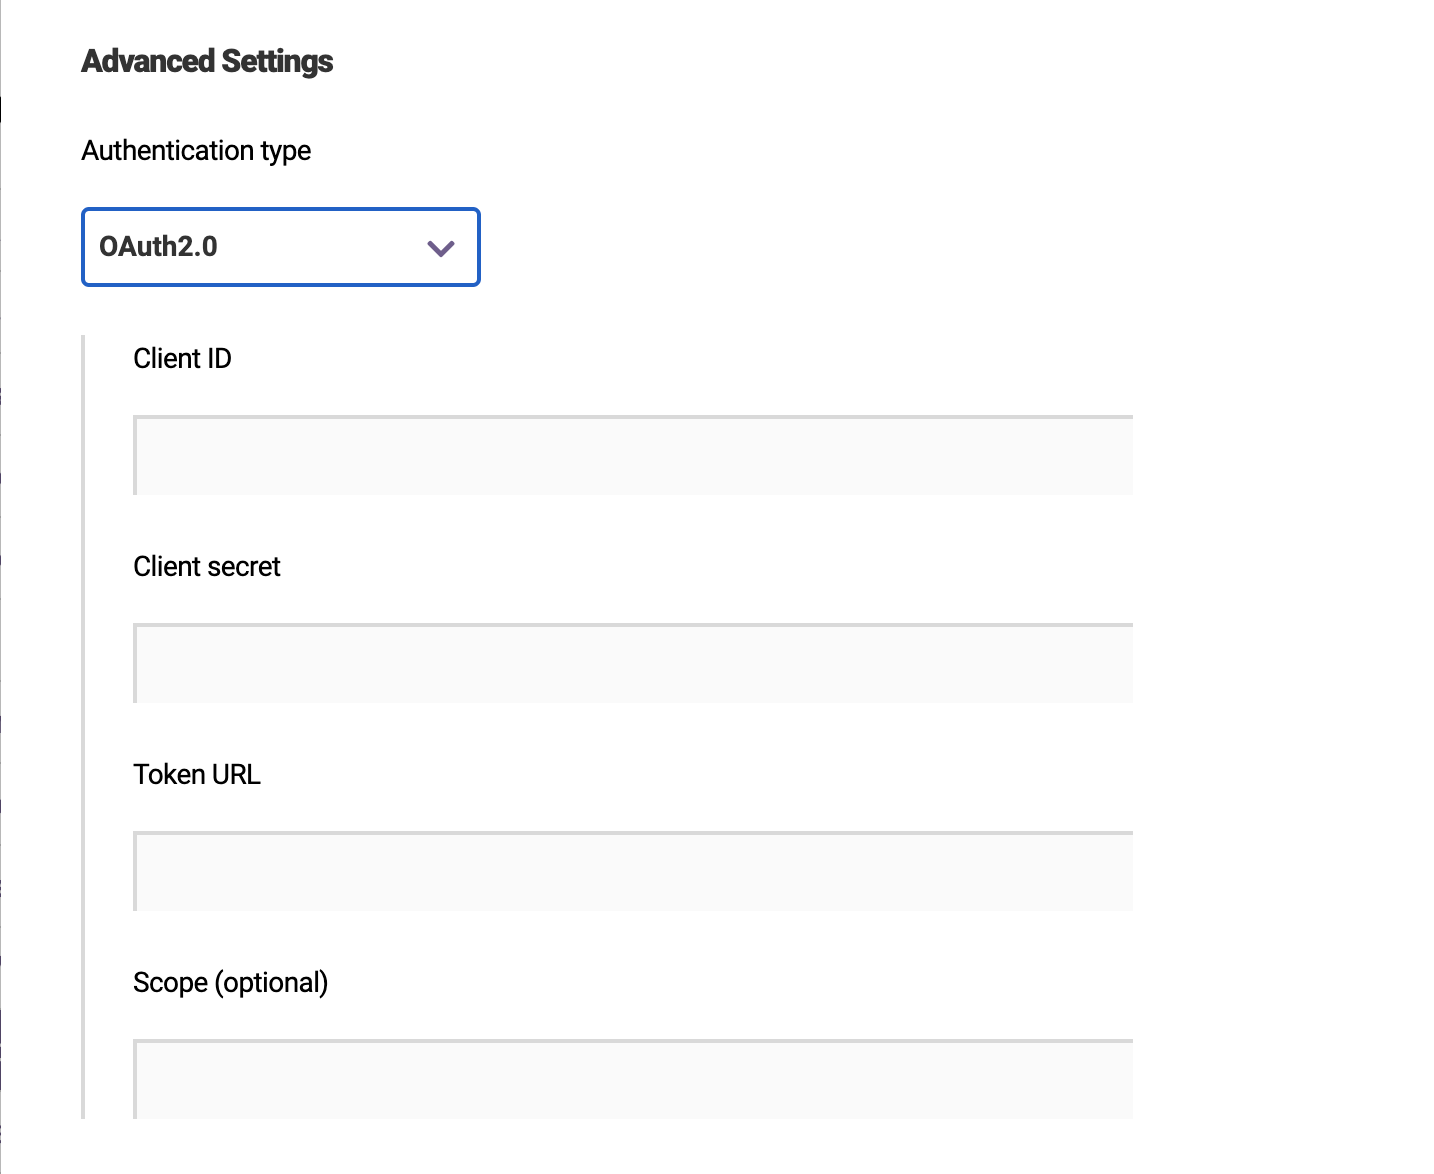Click the Scope (optional) label
1434x1174 pixels.
click(231, 982)
